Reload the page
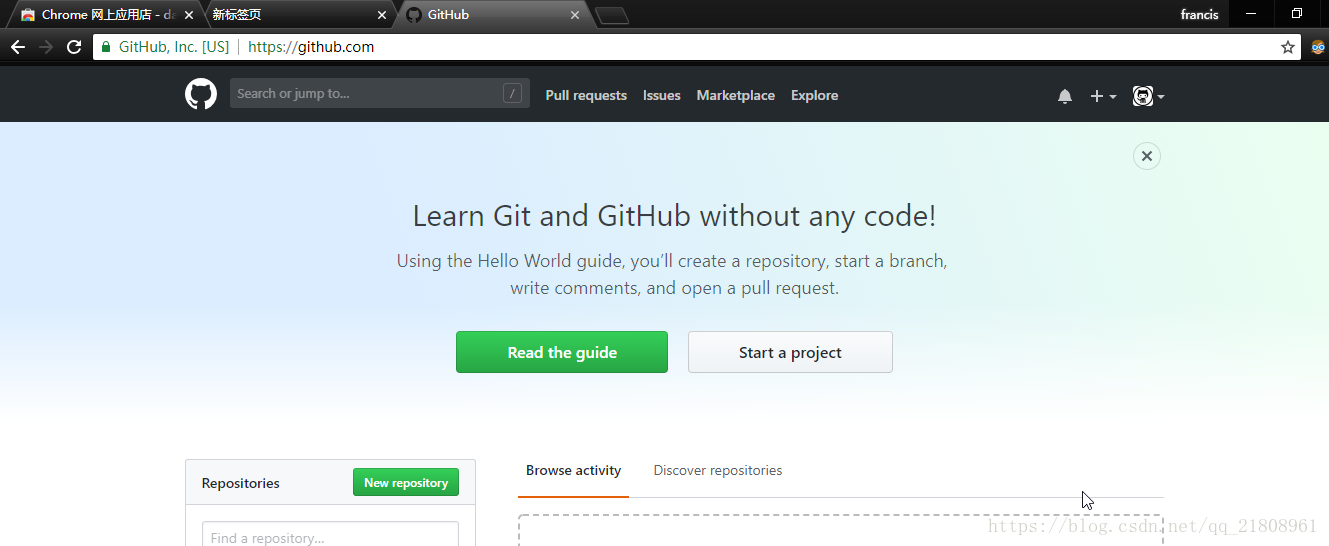1329x546 pixels. 74,47
